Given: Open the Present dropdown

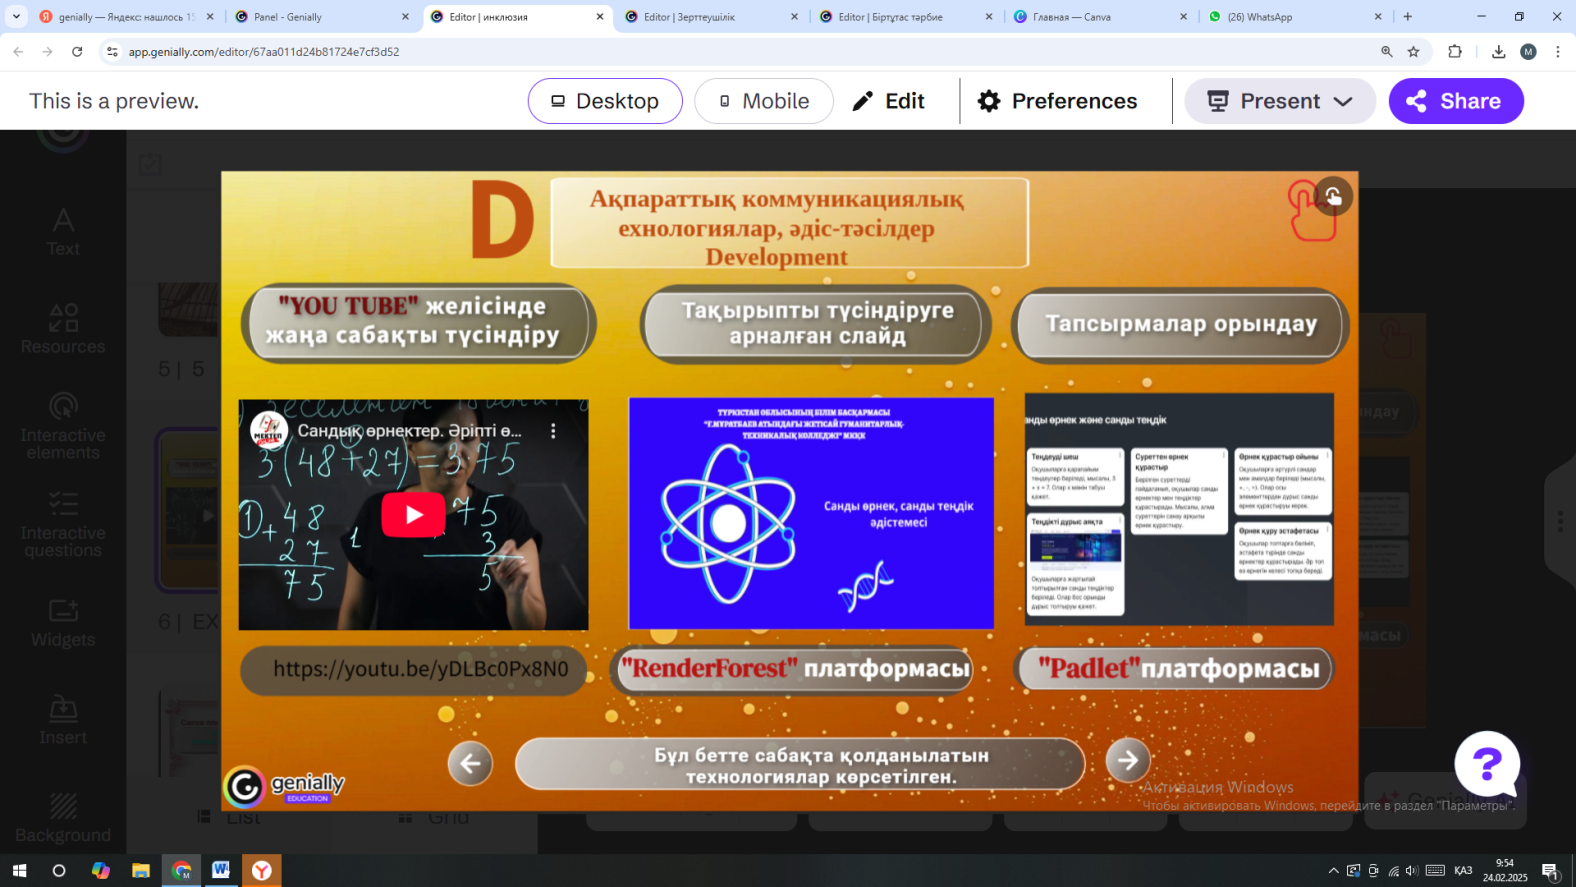Looking at the screenshot, I should (x=1280, y=101).
